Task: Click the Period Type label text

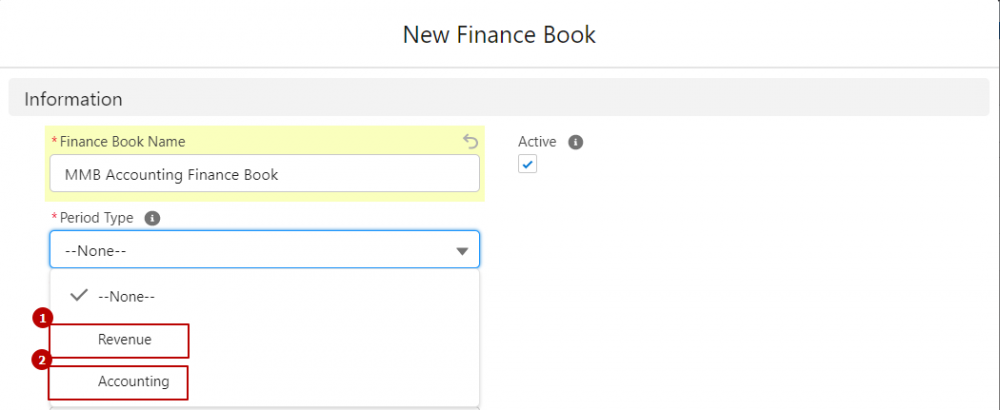Action: [96, 218]
